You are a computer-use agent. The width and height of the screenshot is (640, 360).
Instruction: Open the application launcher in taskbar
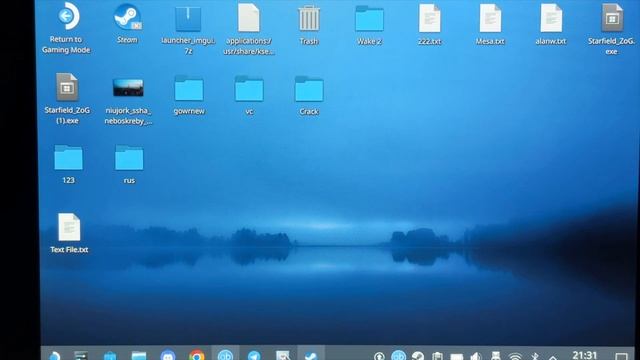(x=54, y=356)
